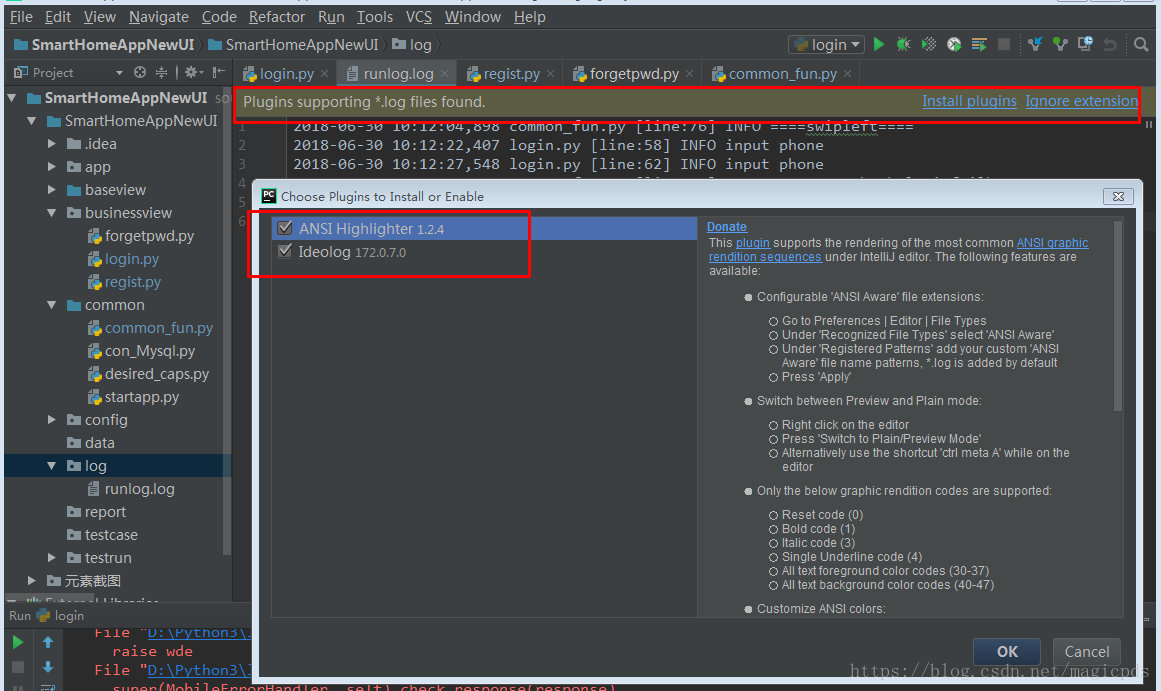
Task: Click the Down the stack trace arrow
Action: [x=48, y=667]
